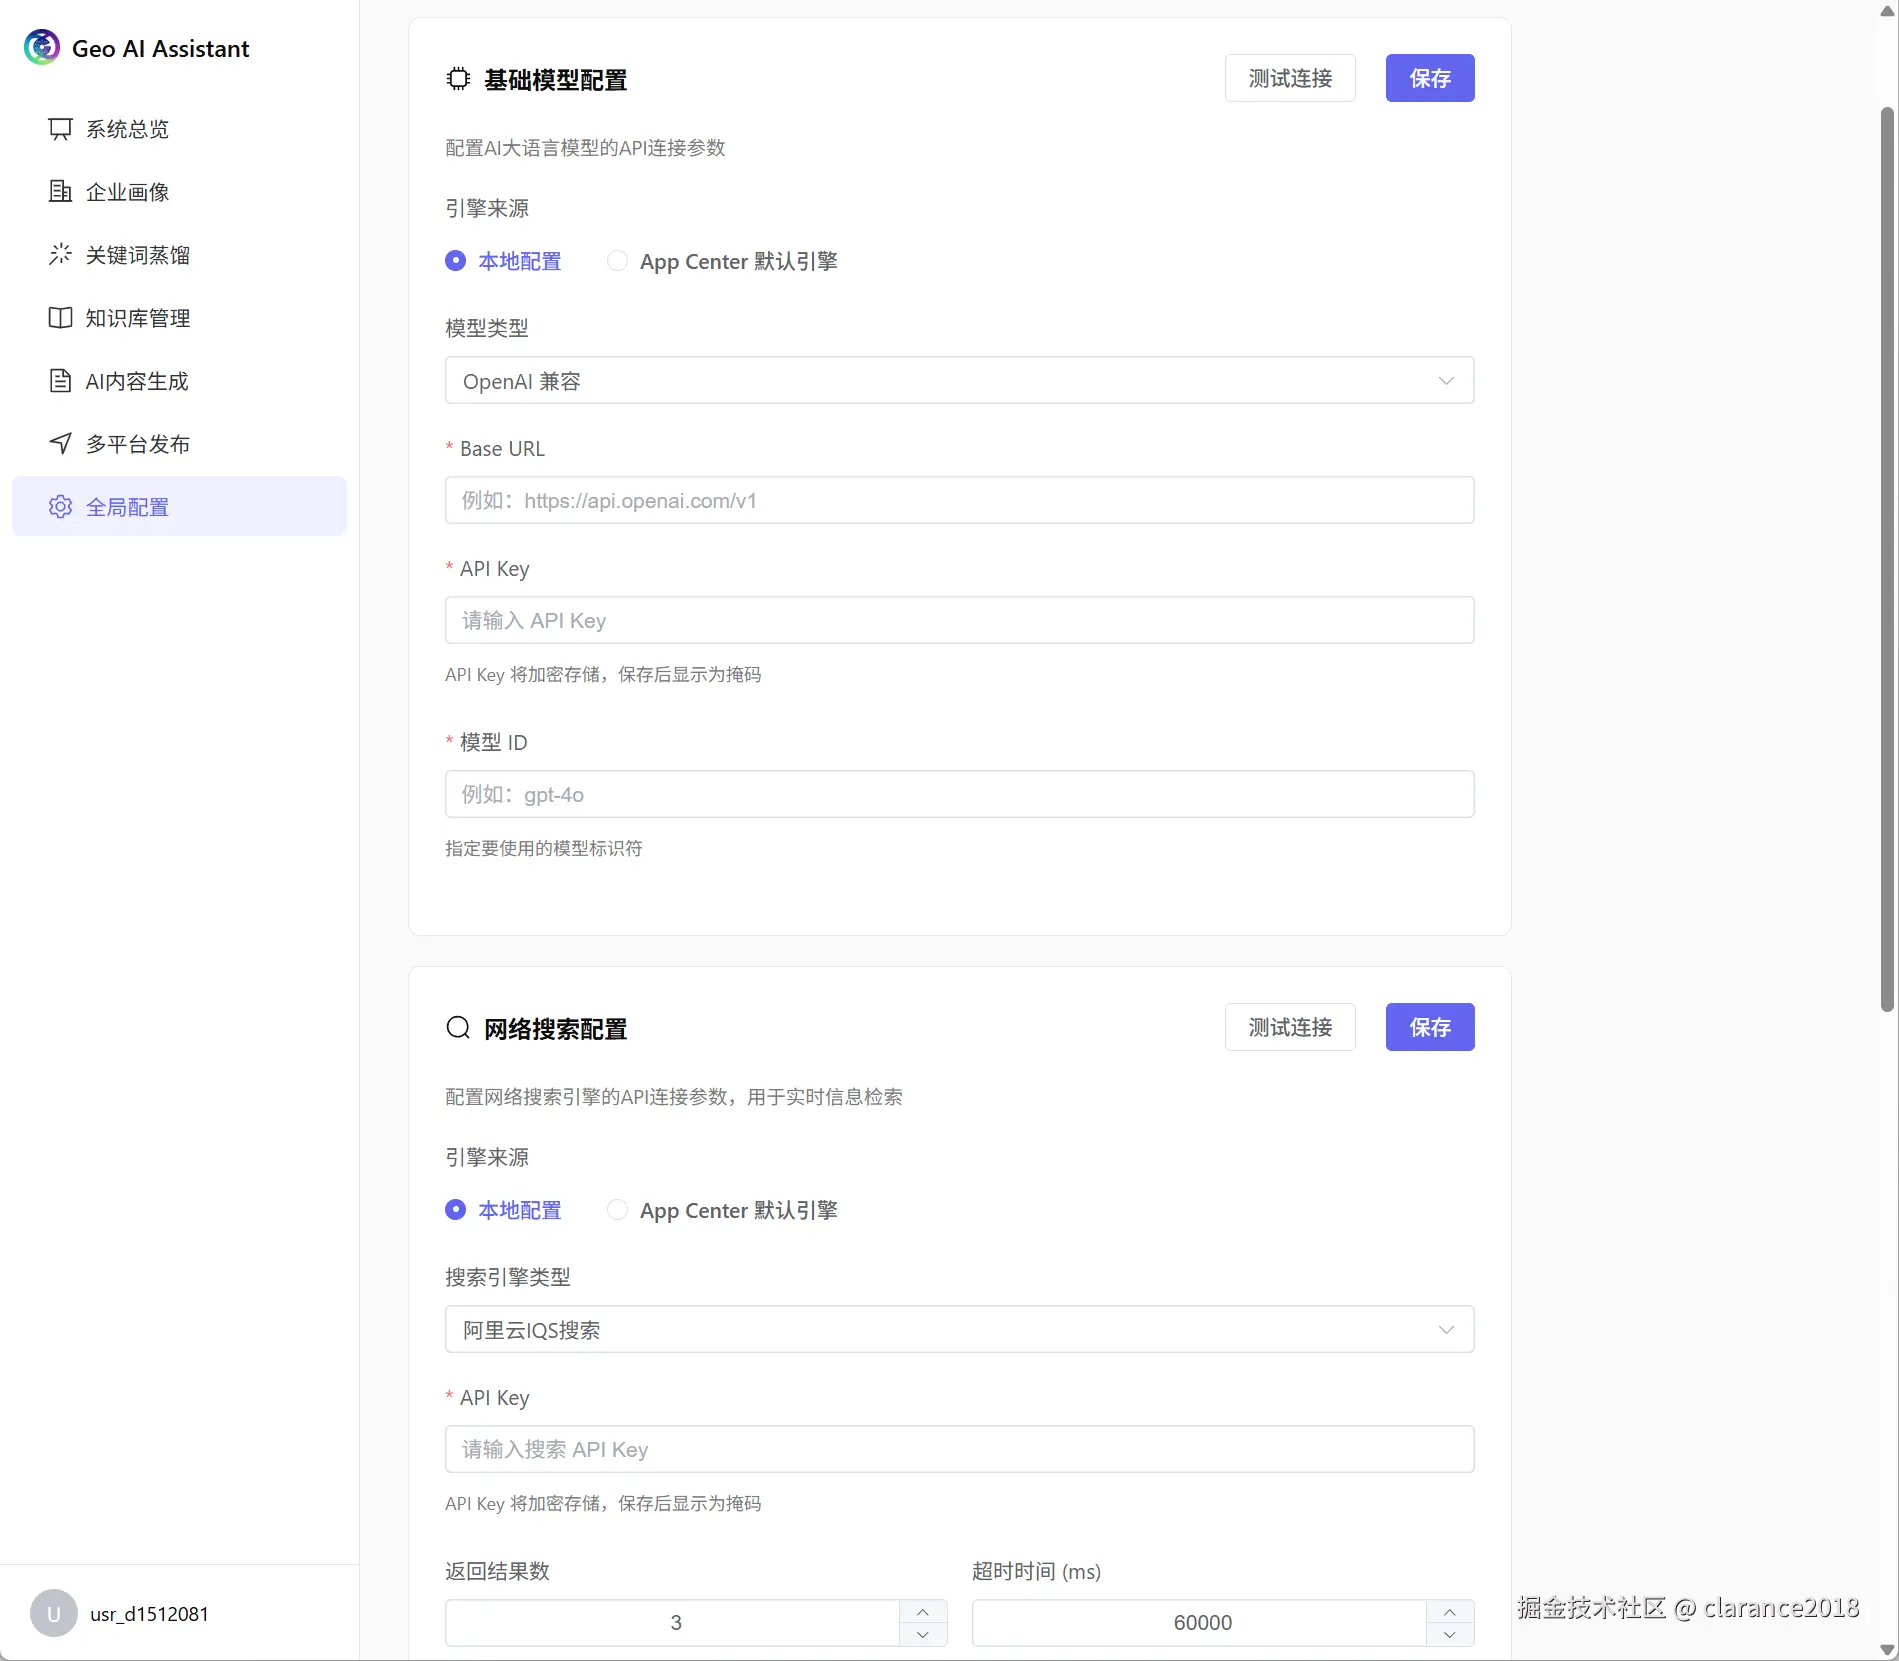Screen dimensions: 1899x1661
Task: Click the 关键词蒸馏 sparkle icon
Action: tap(61, 255)
